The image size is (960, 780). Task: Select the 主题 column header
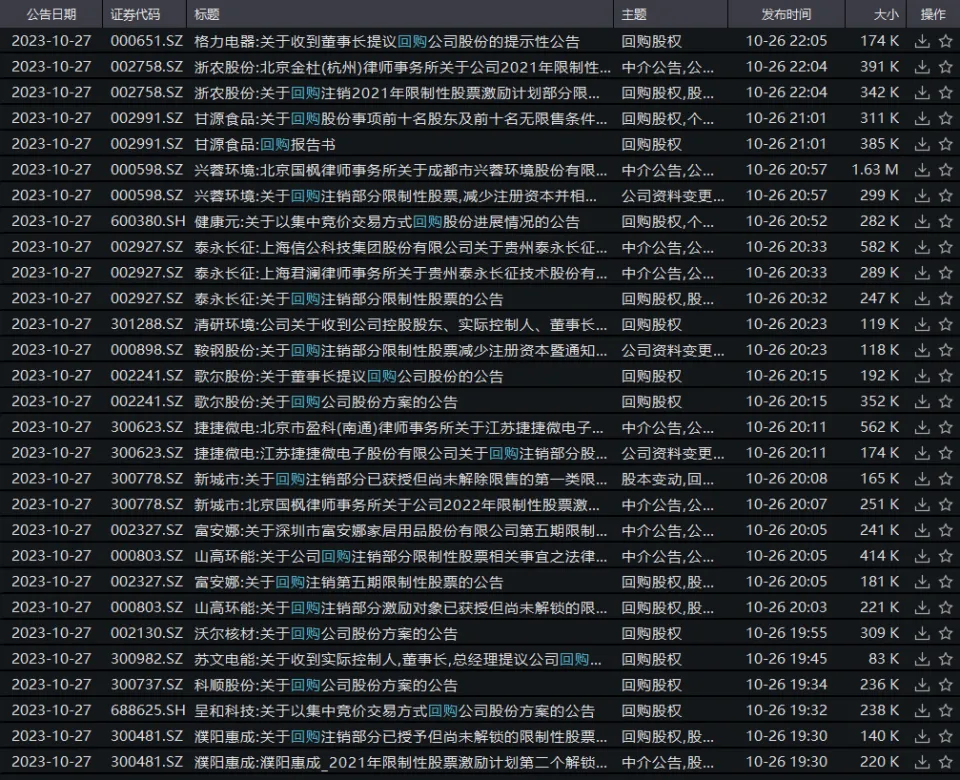pos(634,15)
